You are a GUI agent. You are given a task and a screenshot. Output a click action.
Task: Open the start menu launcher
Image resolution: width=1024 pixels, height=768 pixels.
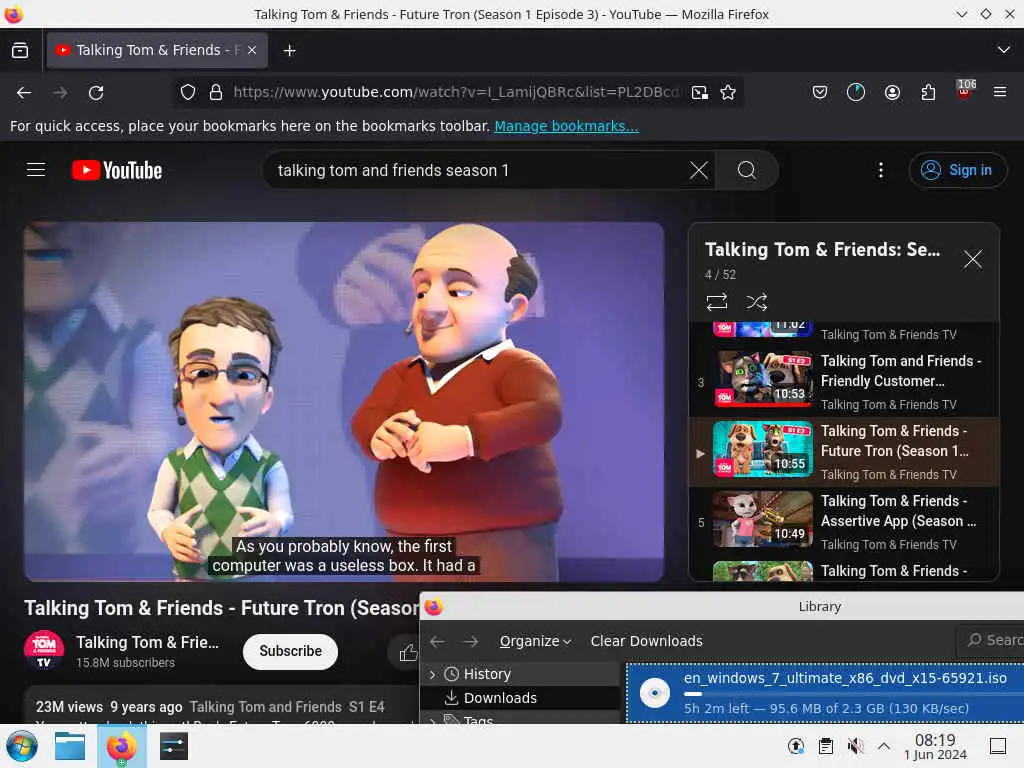pyautogui.click(x=22, y=746)
